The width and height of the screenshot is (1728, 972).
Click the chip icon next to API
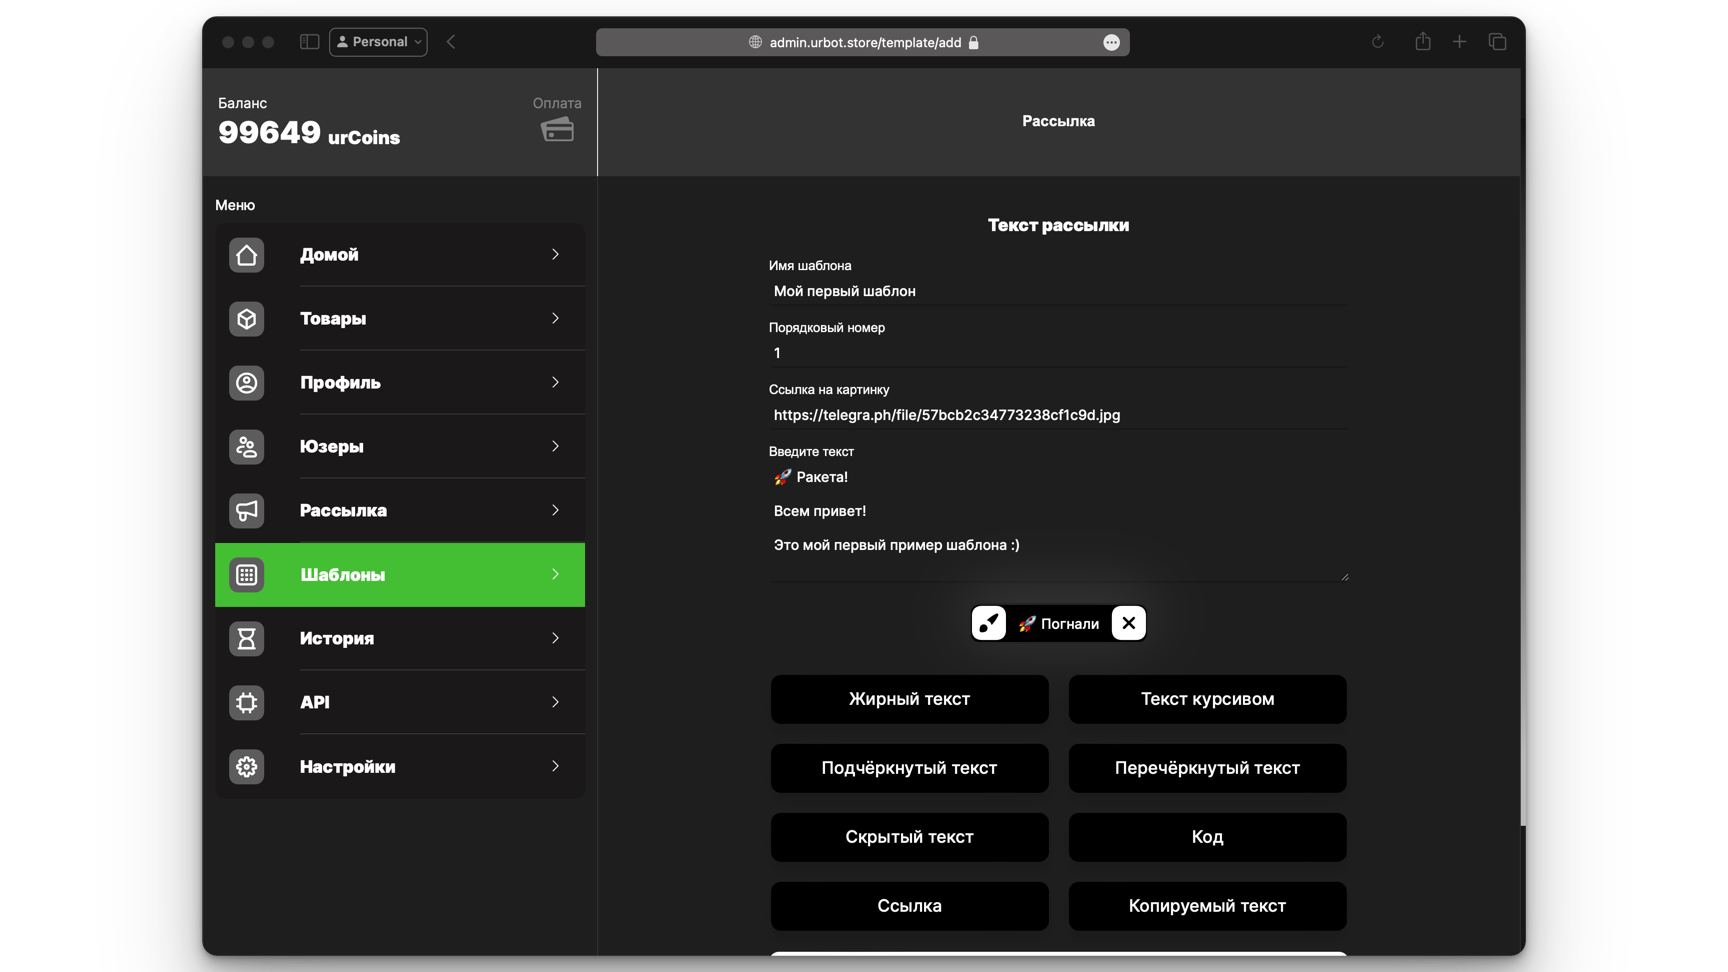[x=246, y=703]
